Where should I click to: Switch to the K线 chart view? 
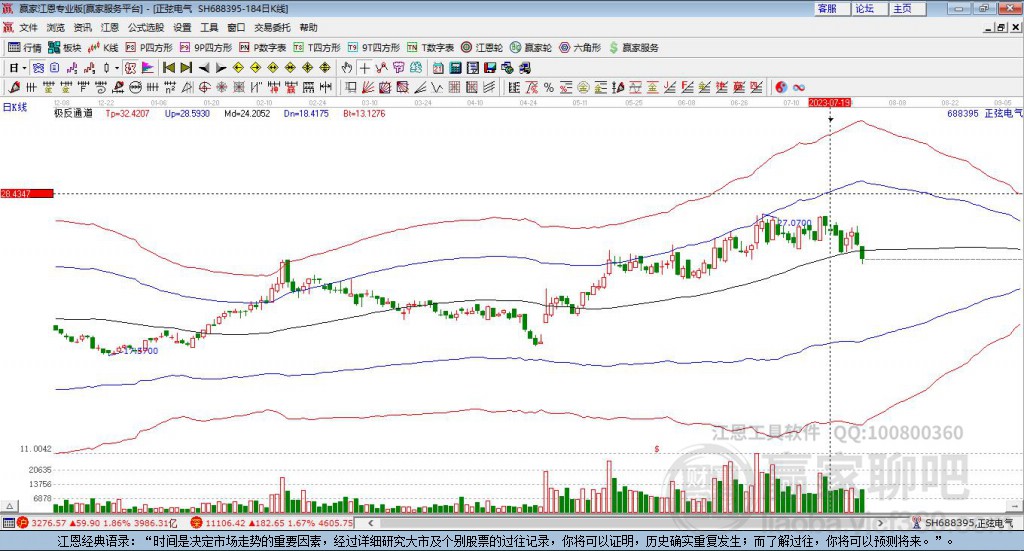click(x=103, y=48)
